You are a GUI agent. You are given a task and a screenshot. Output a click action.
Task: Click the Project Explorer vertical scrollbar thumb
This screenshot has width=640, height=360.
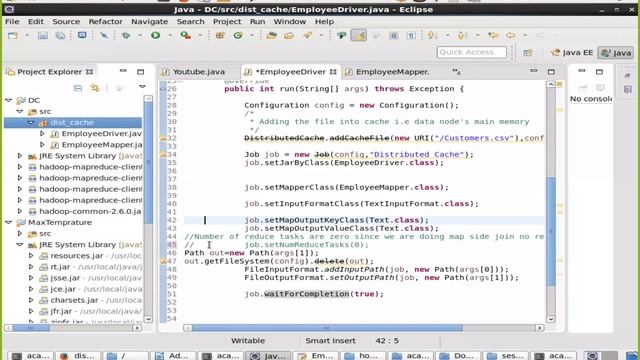pos(148,161)
